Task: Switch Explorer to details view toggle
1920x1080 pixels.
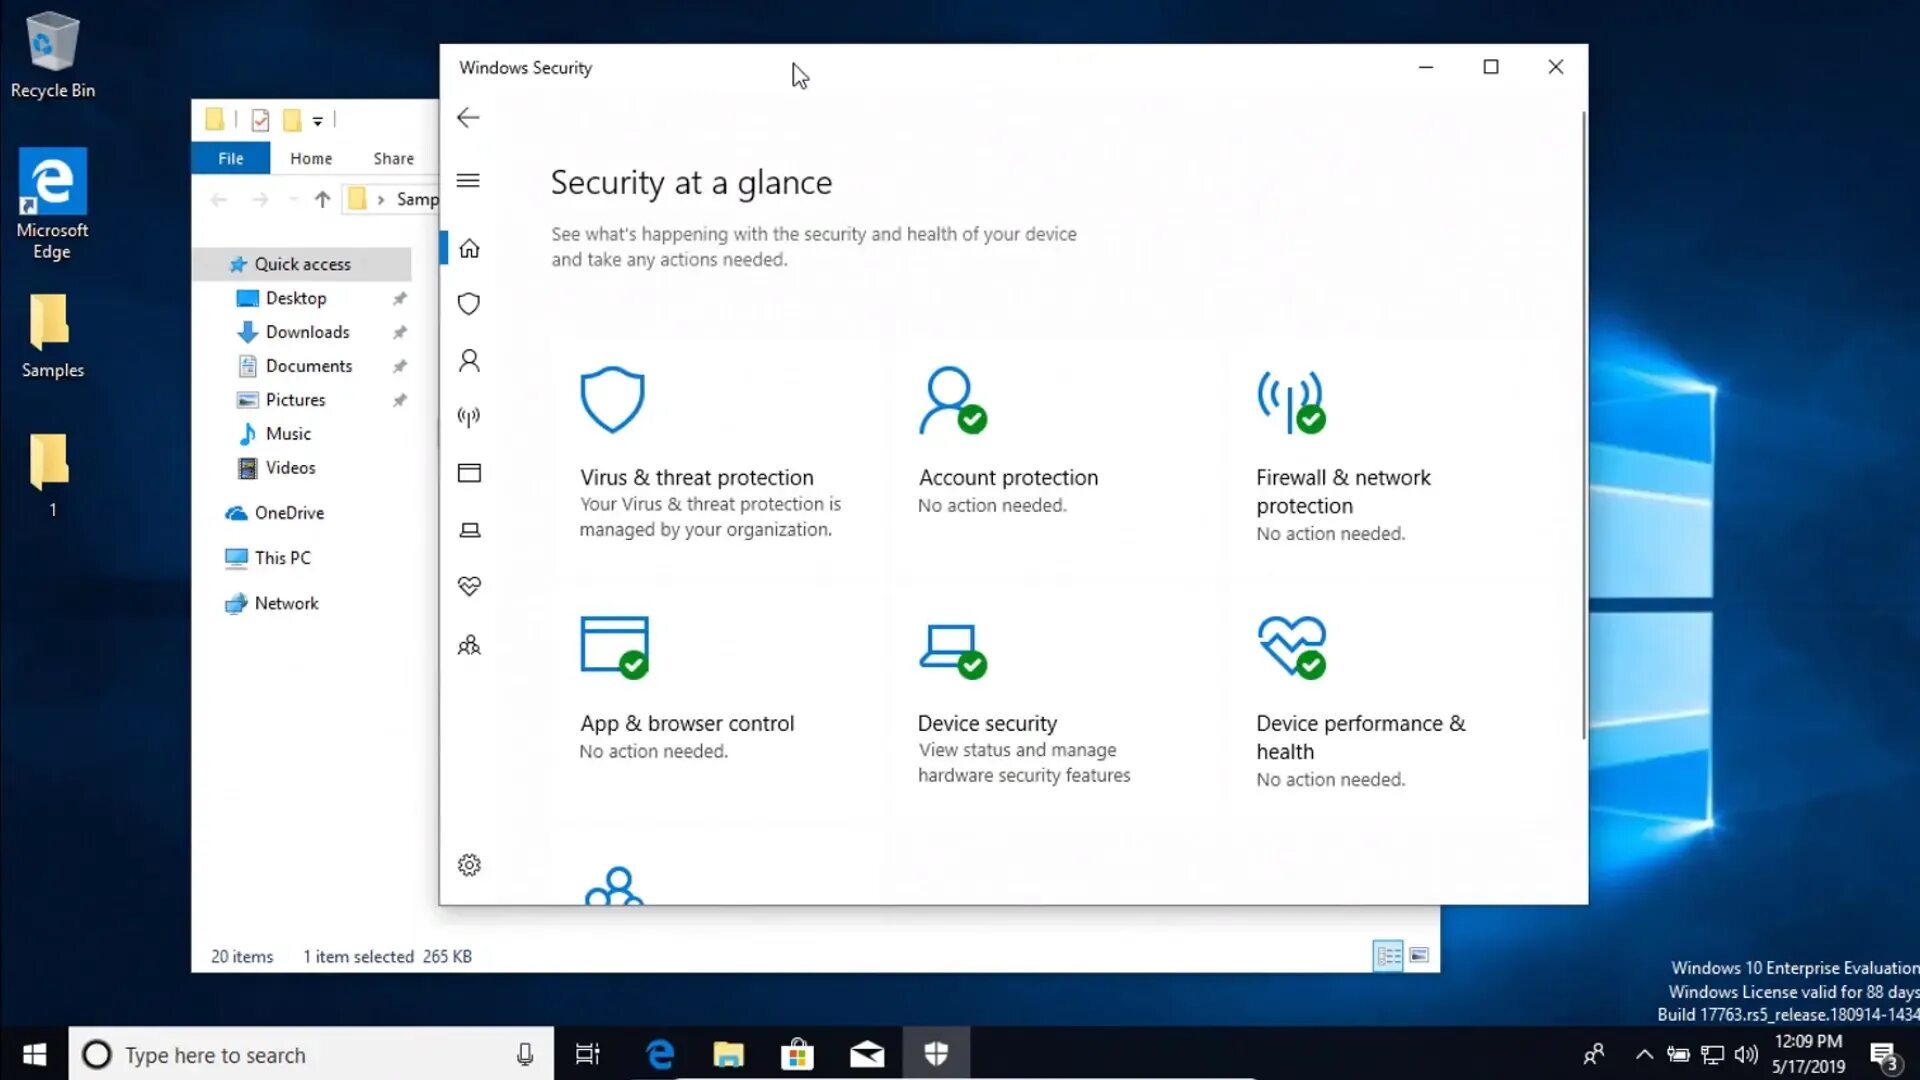Action: (x=1388, y=956)
